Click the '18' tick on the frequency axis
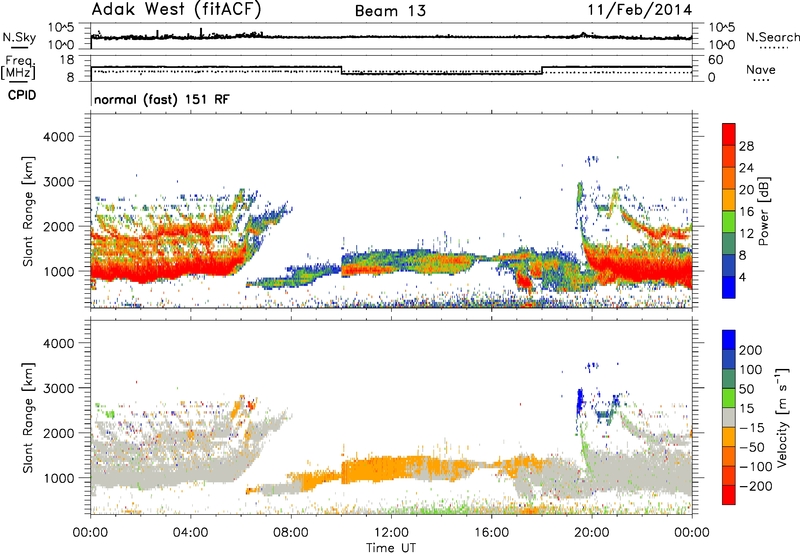The height and width of the screenshot is (554, 800). pos(67,60)
